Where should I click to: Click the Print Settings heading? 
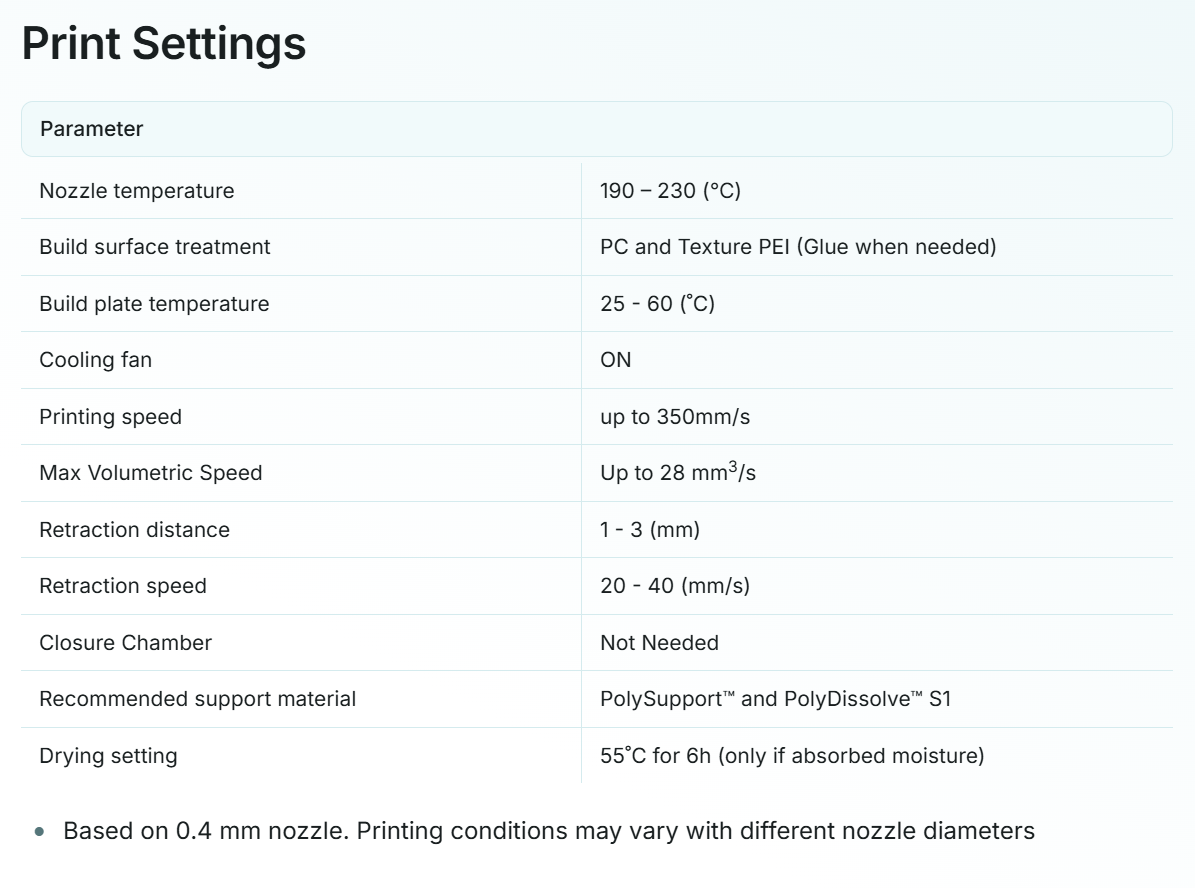point(164,45)
